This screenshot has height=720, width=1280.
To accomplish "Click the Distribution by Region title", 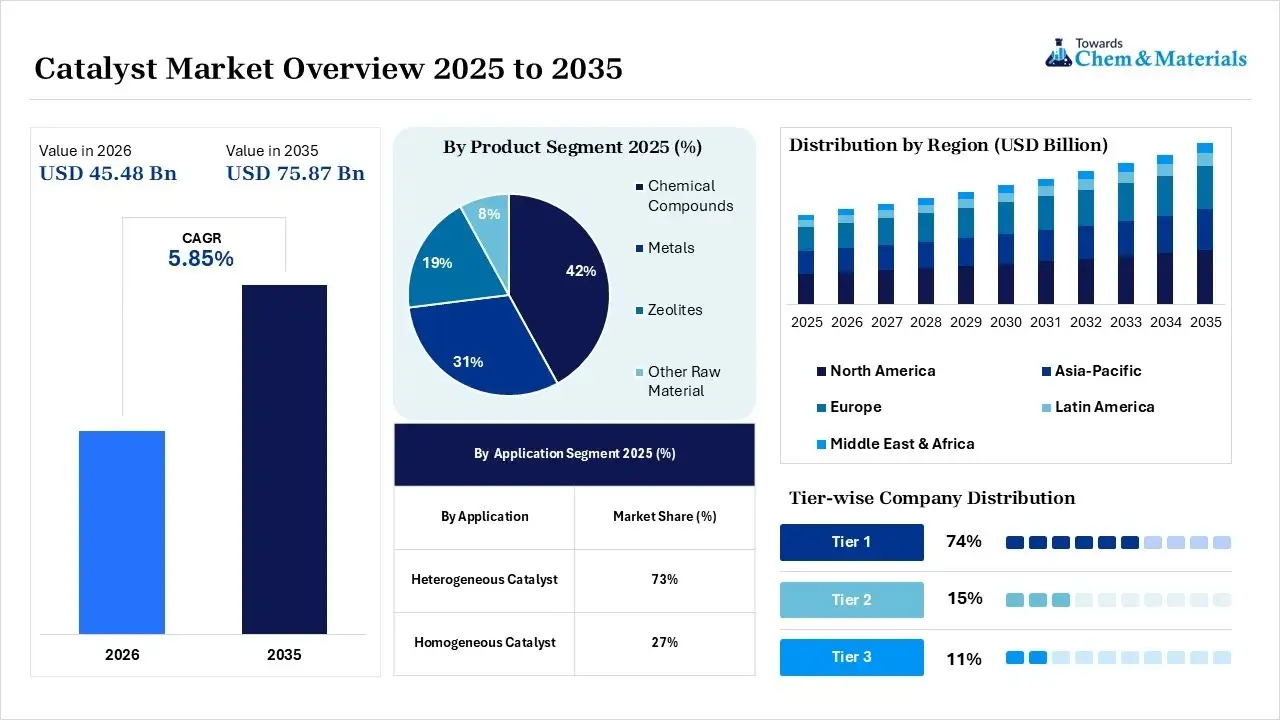I will pyautogui.click(x=949, y=146).
